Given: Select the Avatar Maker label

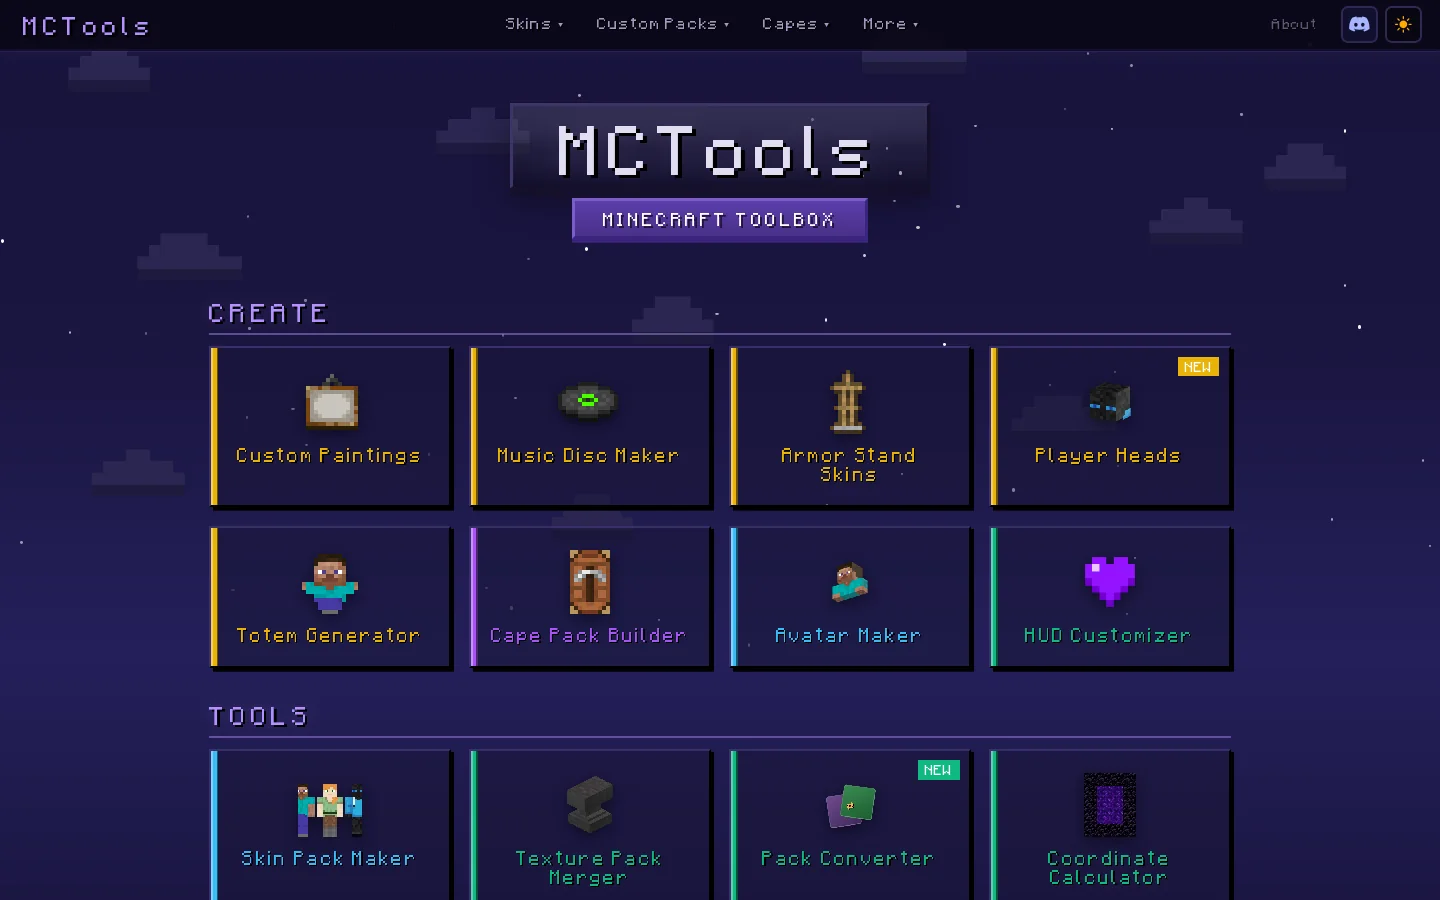Looking at the screenshot, I should 848,636.
